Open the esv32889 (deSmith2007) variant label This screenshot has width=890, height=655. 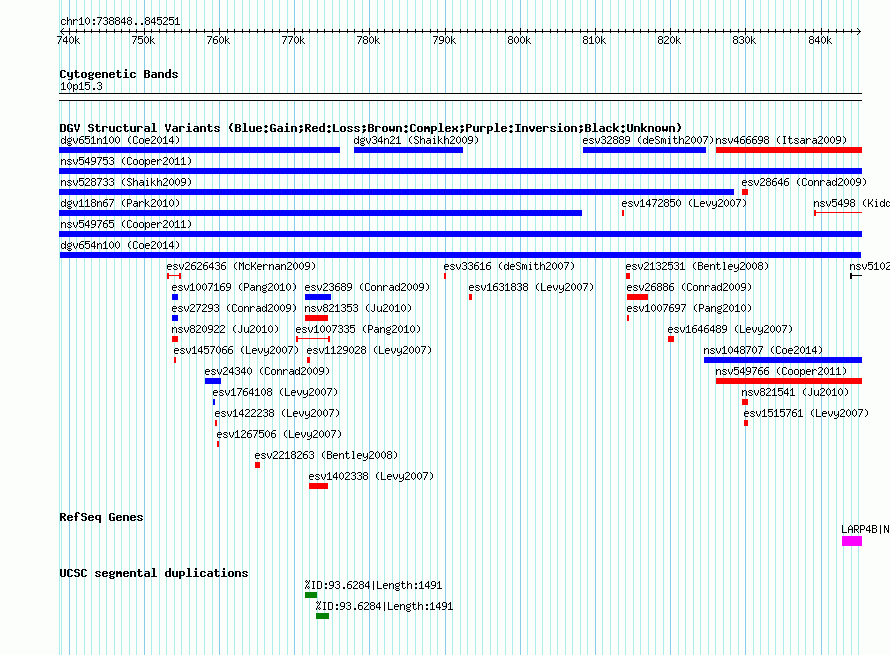[x=648, y=140]
